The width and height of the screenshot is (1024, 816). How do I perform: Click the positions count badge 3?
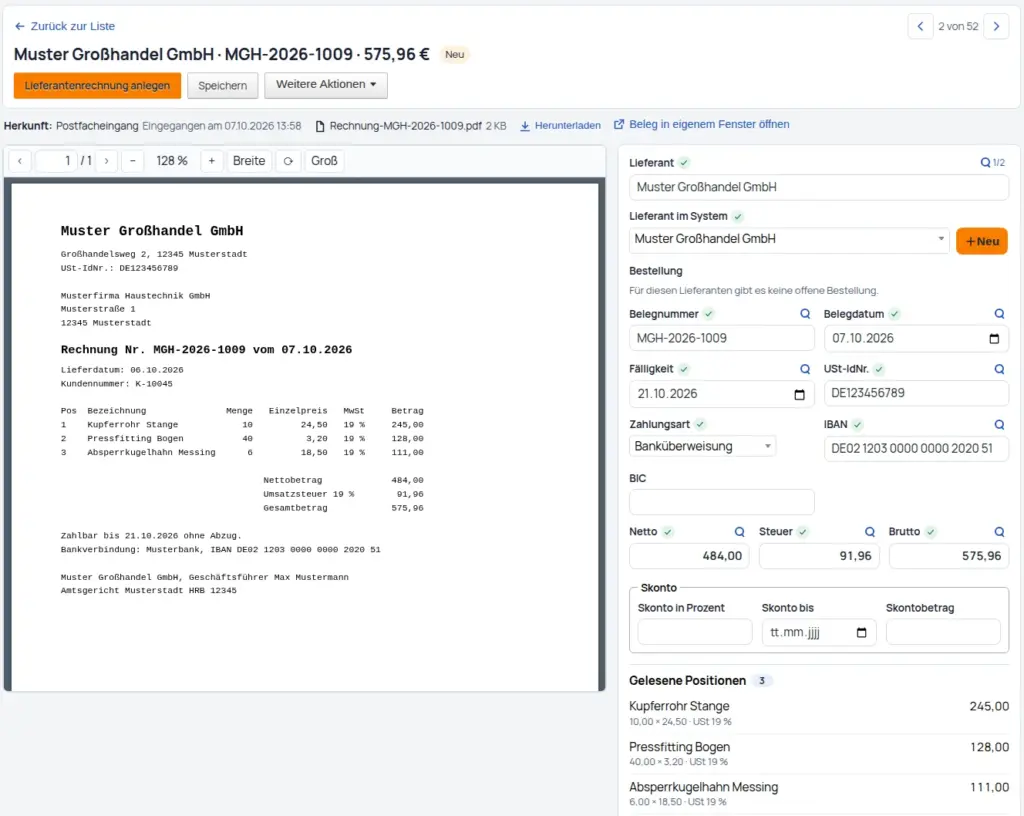click(761, 681)
